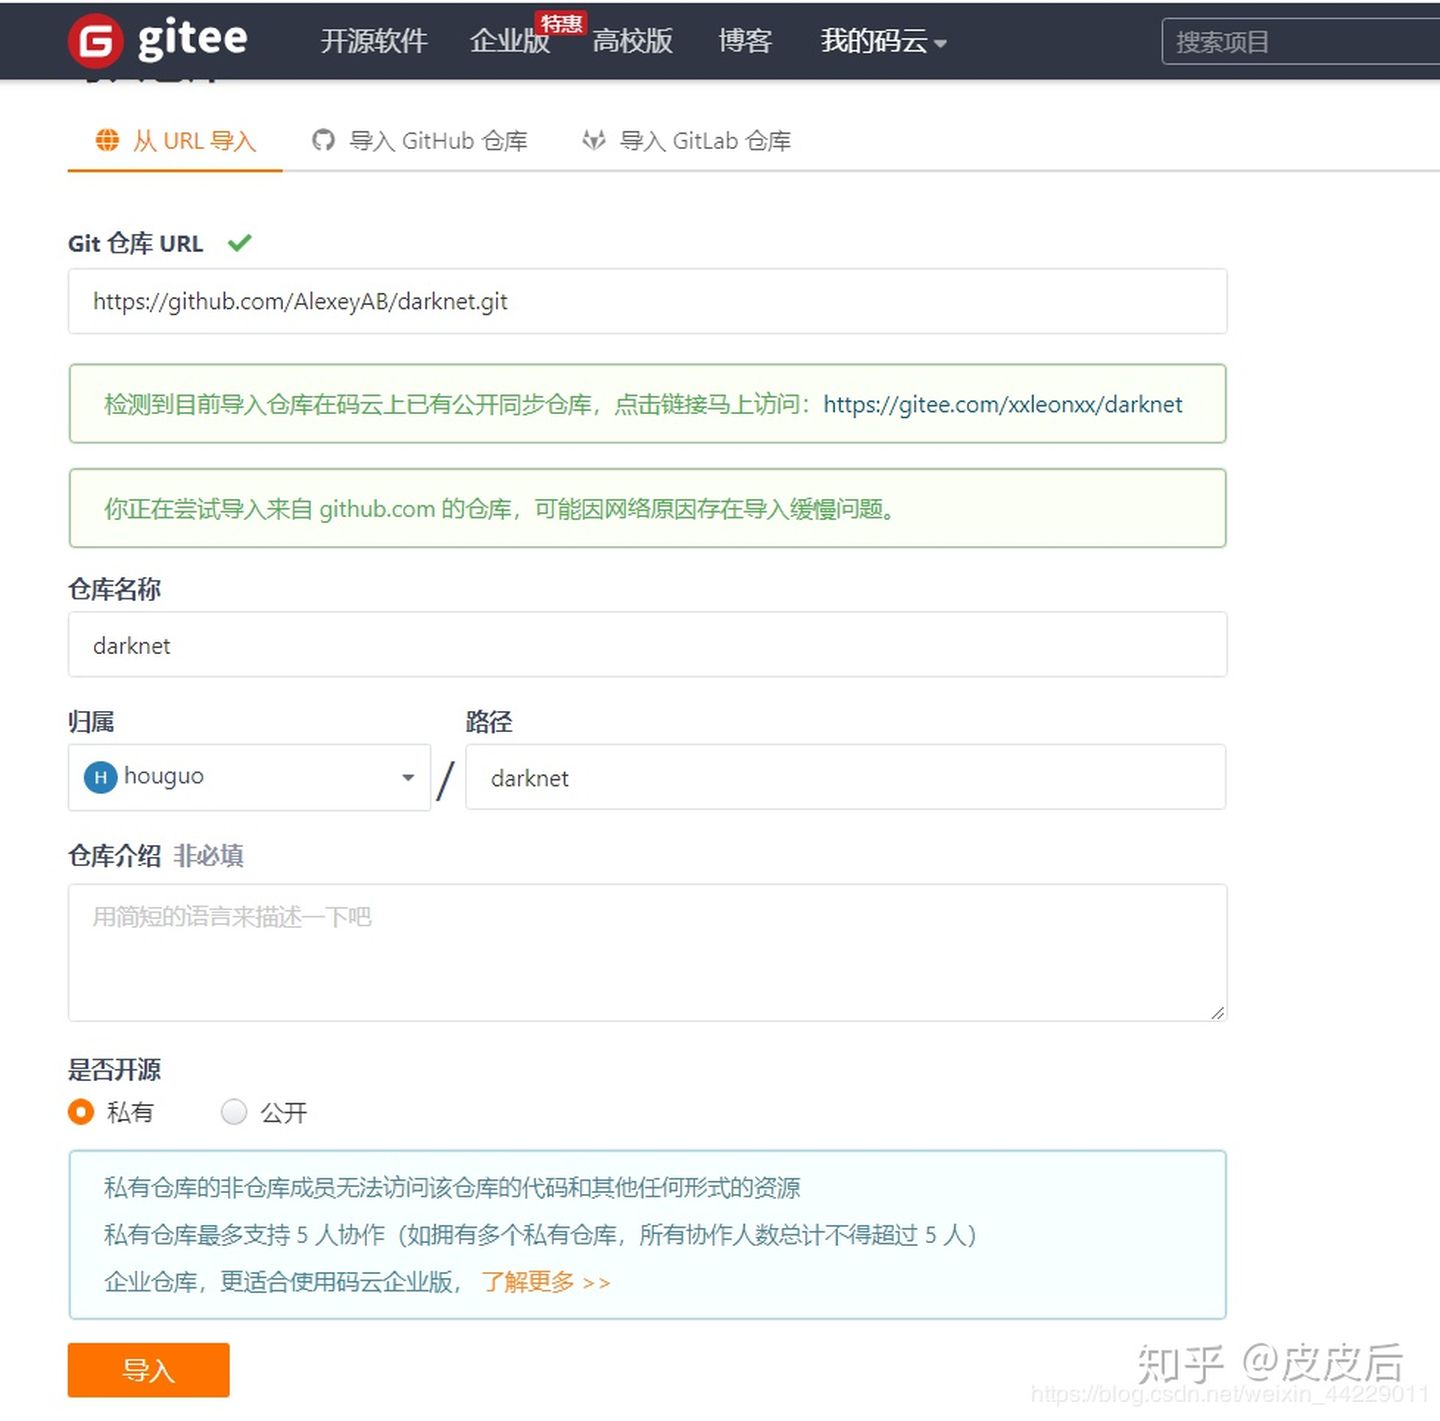Click the houguo user avatar icon
The height and width of the screenshot is (1421, 1440).
click(x=100, y=777)
